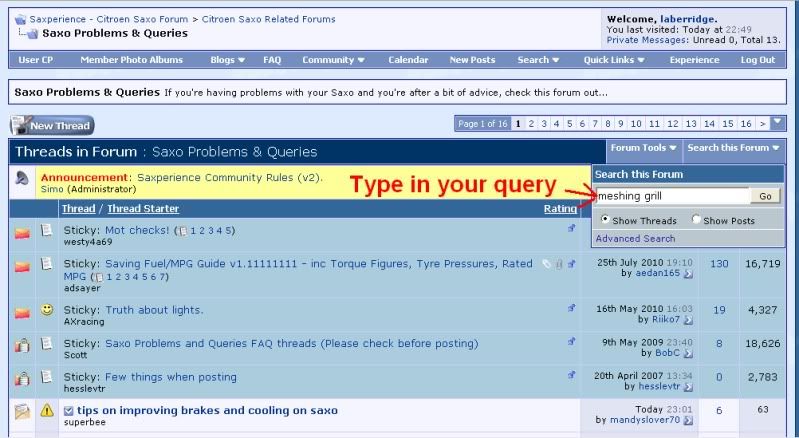Click go-to-last-post icon next to BobC
The height and width of the screenshot is (438, 799).
(x=686, y=353)
